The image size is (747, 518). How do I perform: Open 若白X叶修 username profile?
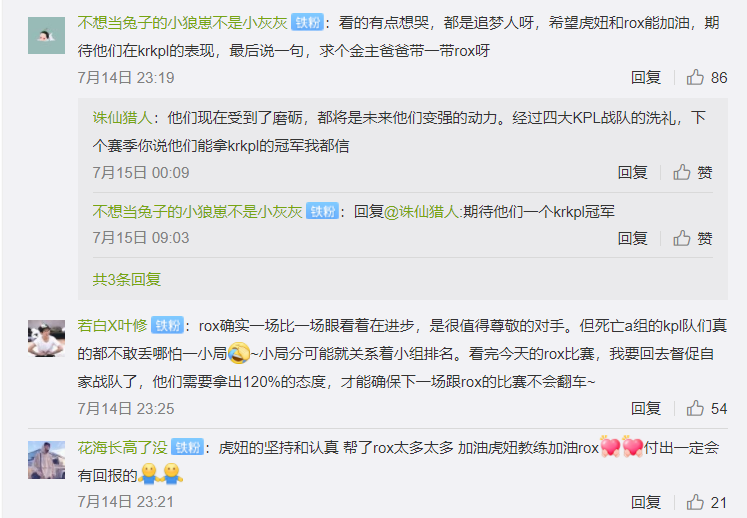112,325
